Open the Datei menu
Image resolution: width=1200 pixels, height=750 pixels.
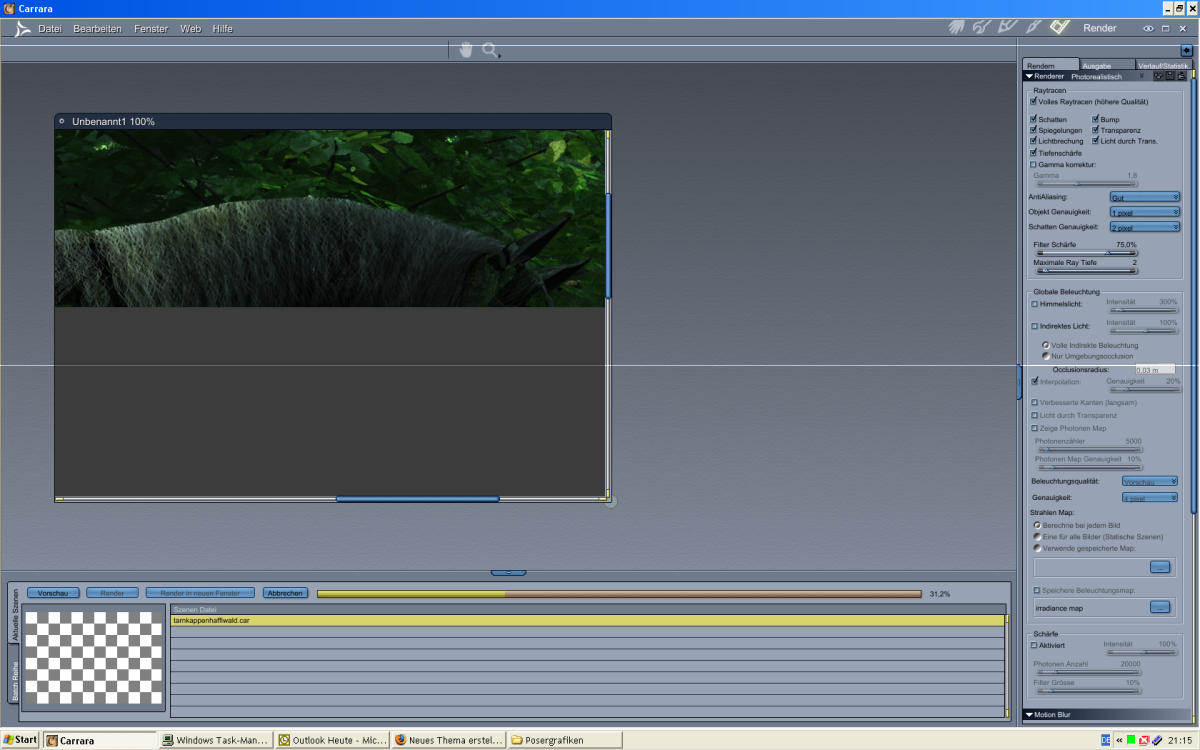[x=50, y=29]
